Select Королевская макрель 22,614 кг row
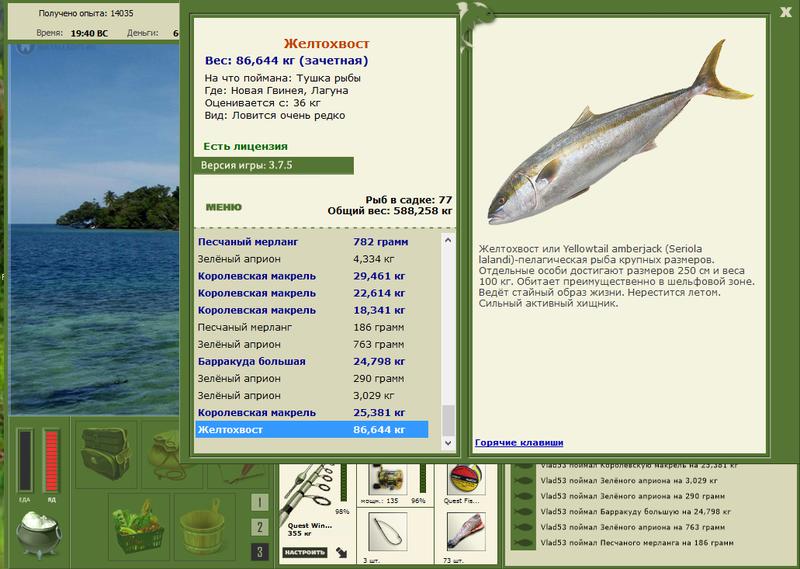Screen dimensions: 800x569 (x=312, y=293)
